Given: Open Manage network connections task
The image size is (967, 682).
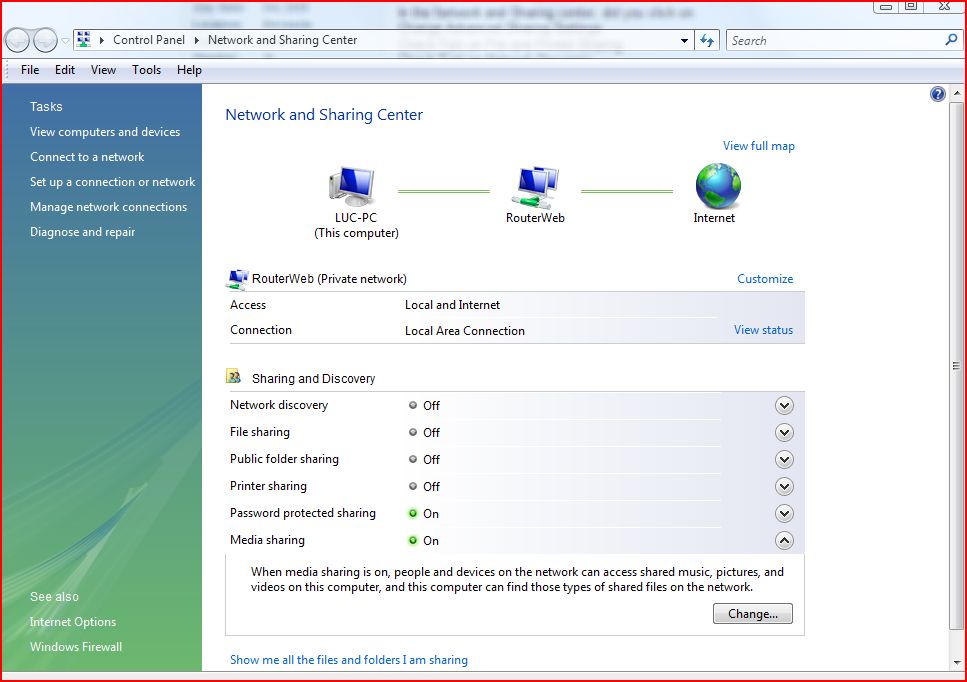Looking at the screenshot, I should (x=108, y=207).
